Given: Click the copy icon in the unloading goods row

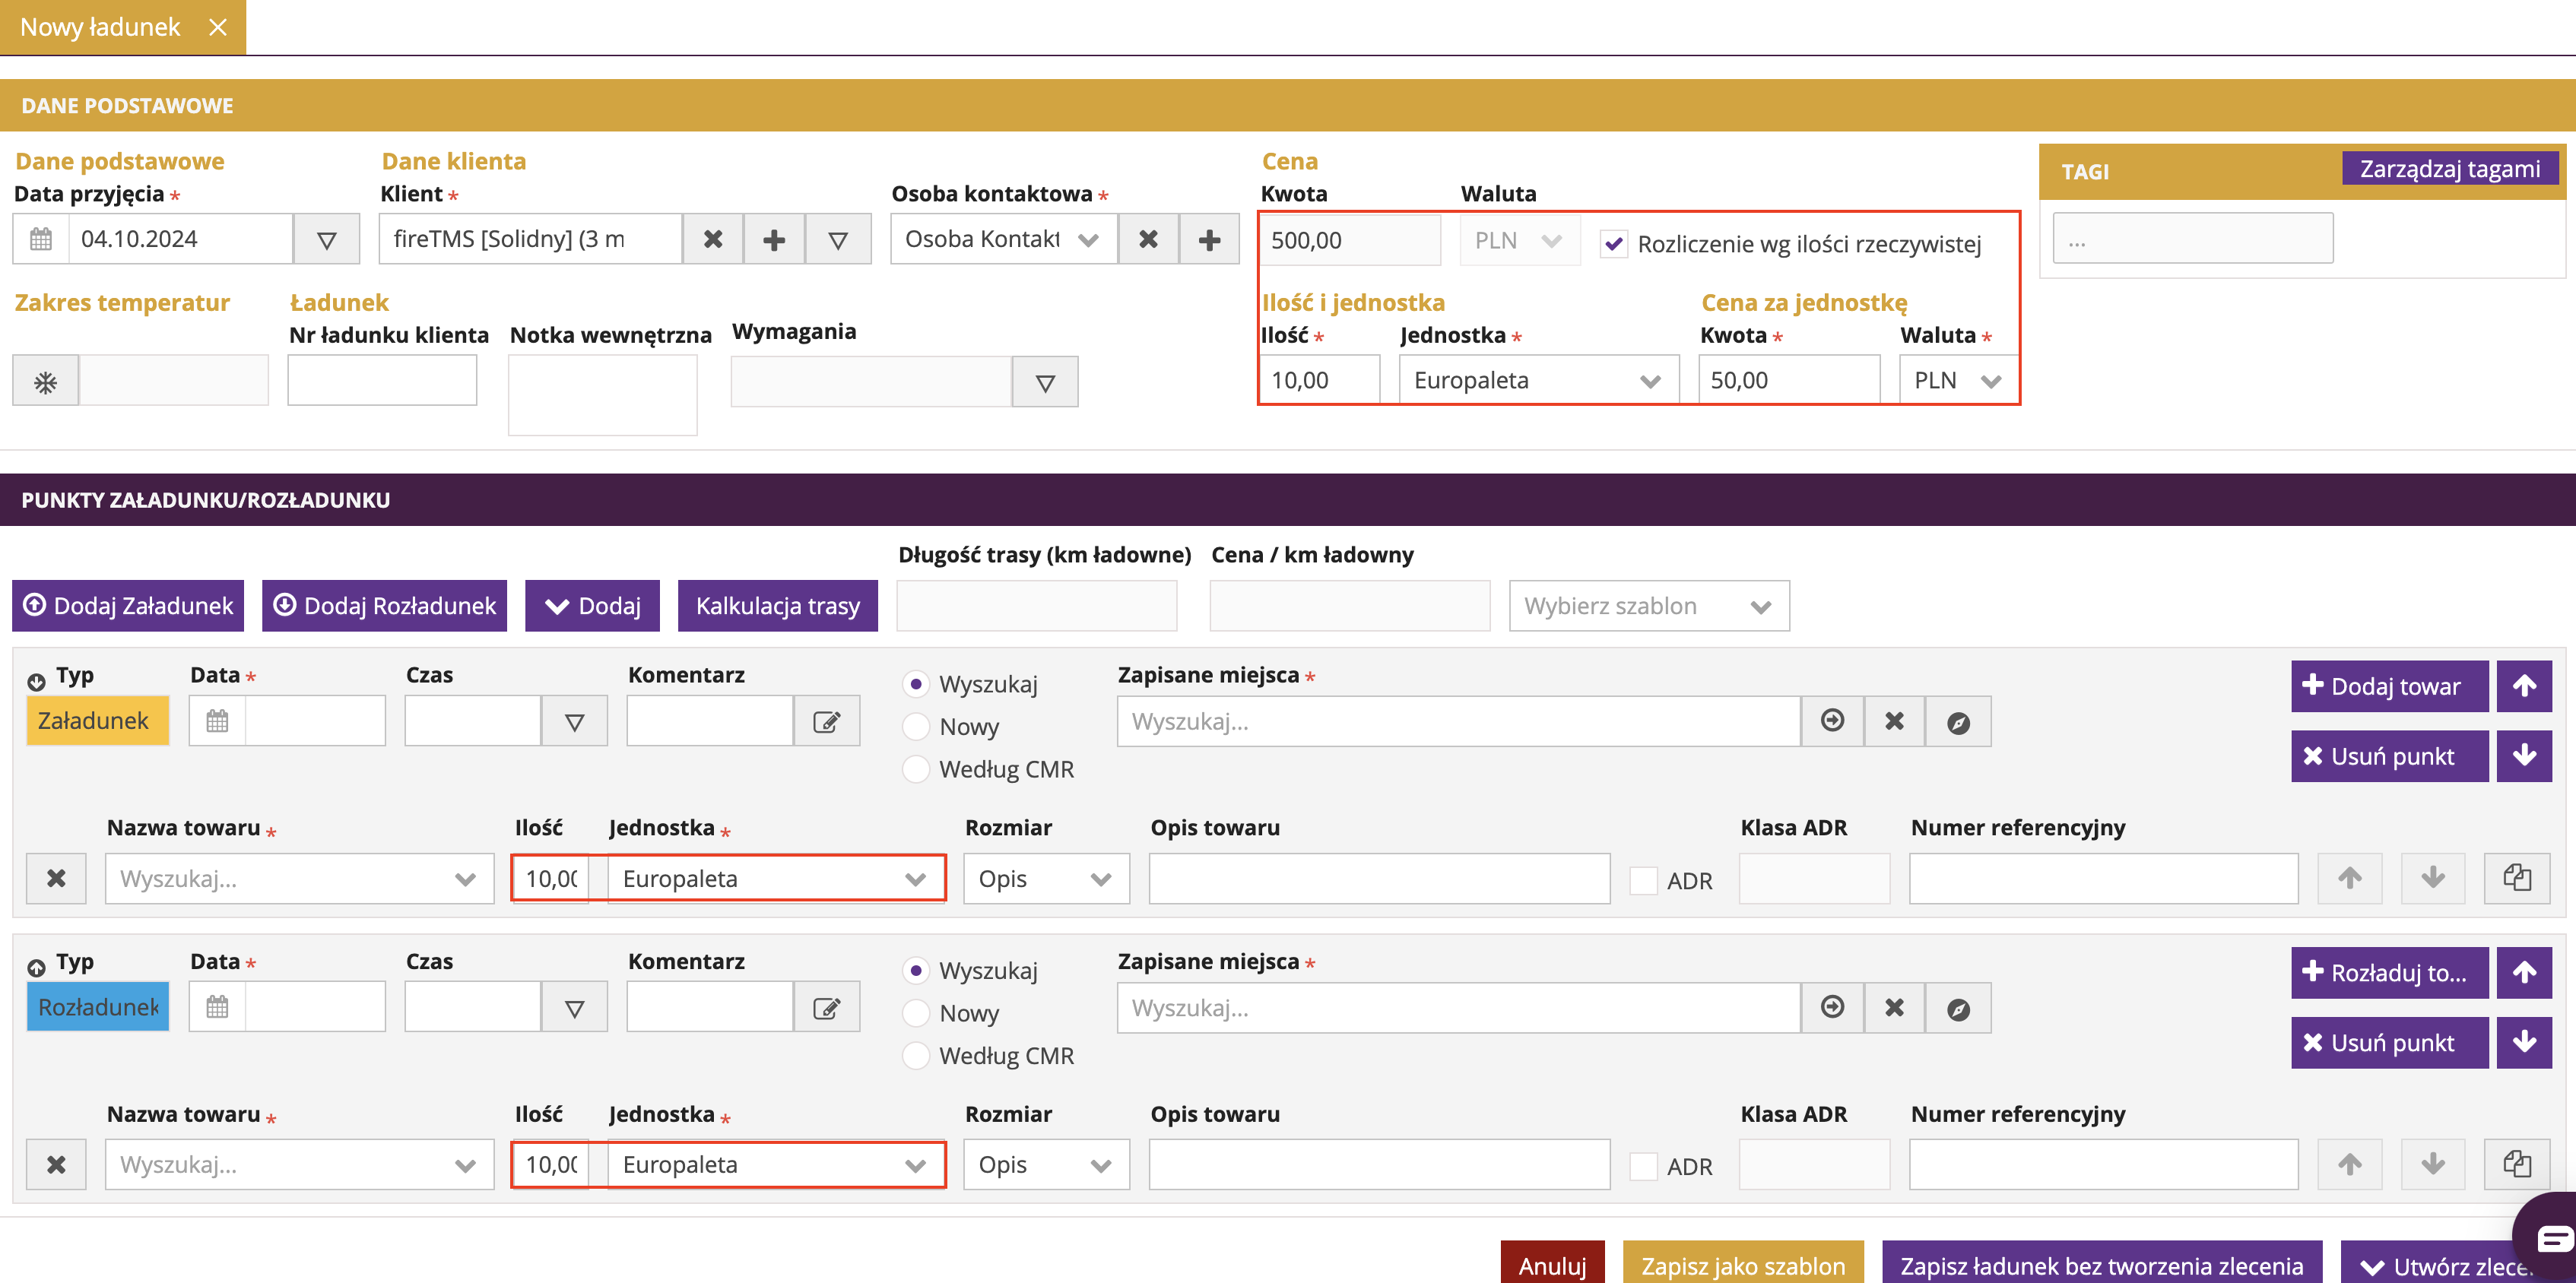Looking at the screenshot, I should coord(2516,1164).
